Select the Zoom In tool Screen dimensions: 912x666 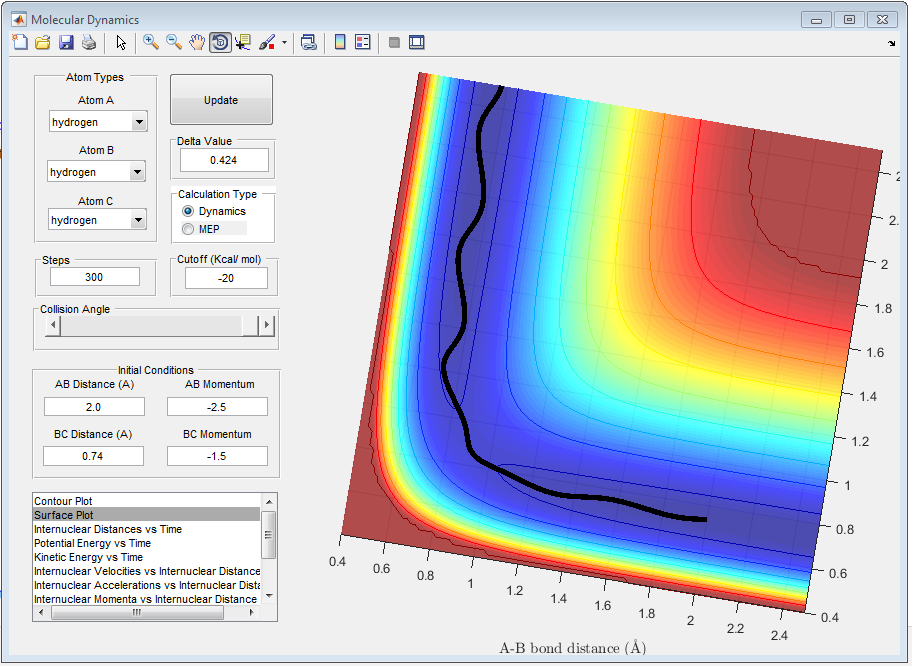pyautogui.click(x=151, y=42)
